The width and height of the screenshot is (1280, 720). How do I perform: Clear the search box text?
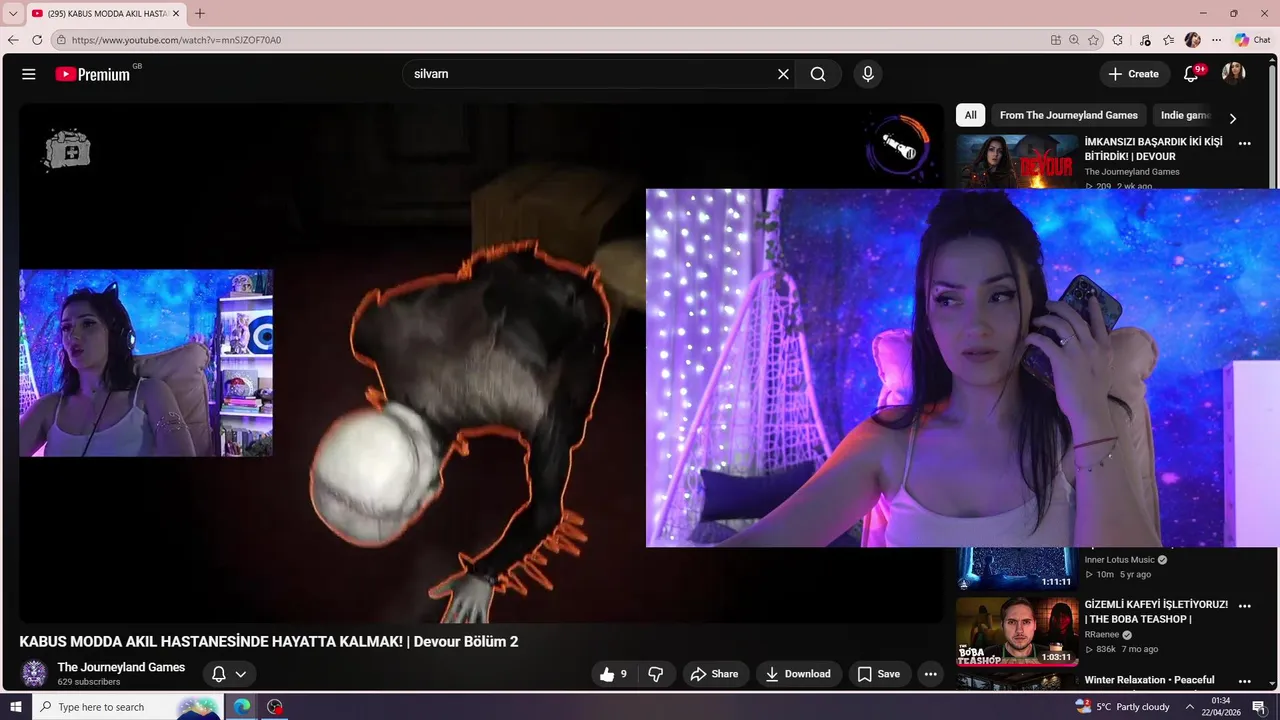(x=783, y=74)
